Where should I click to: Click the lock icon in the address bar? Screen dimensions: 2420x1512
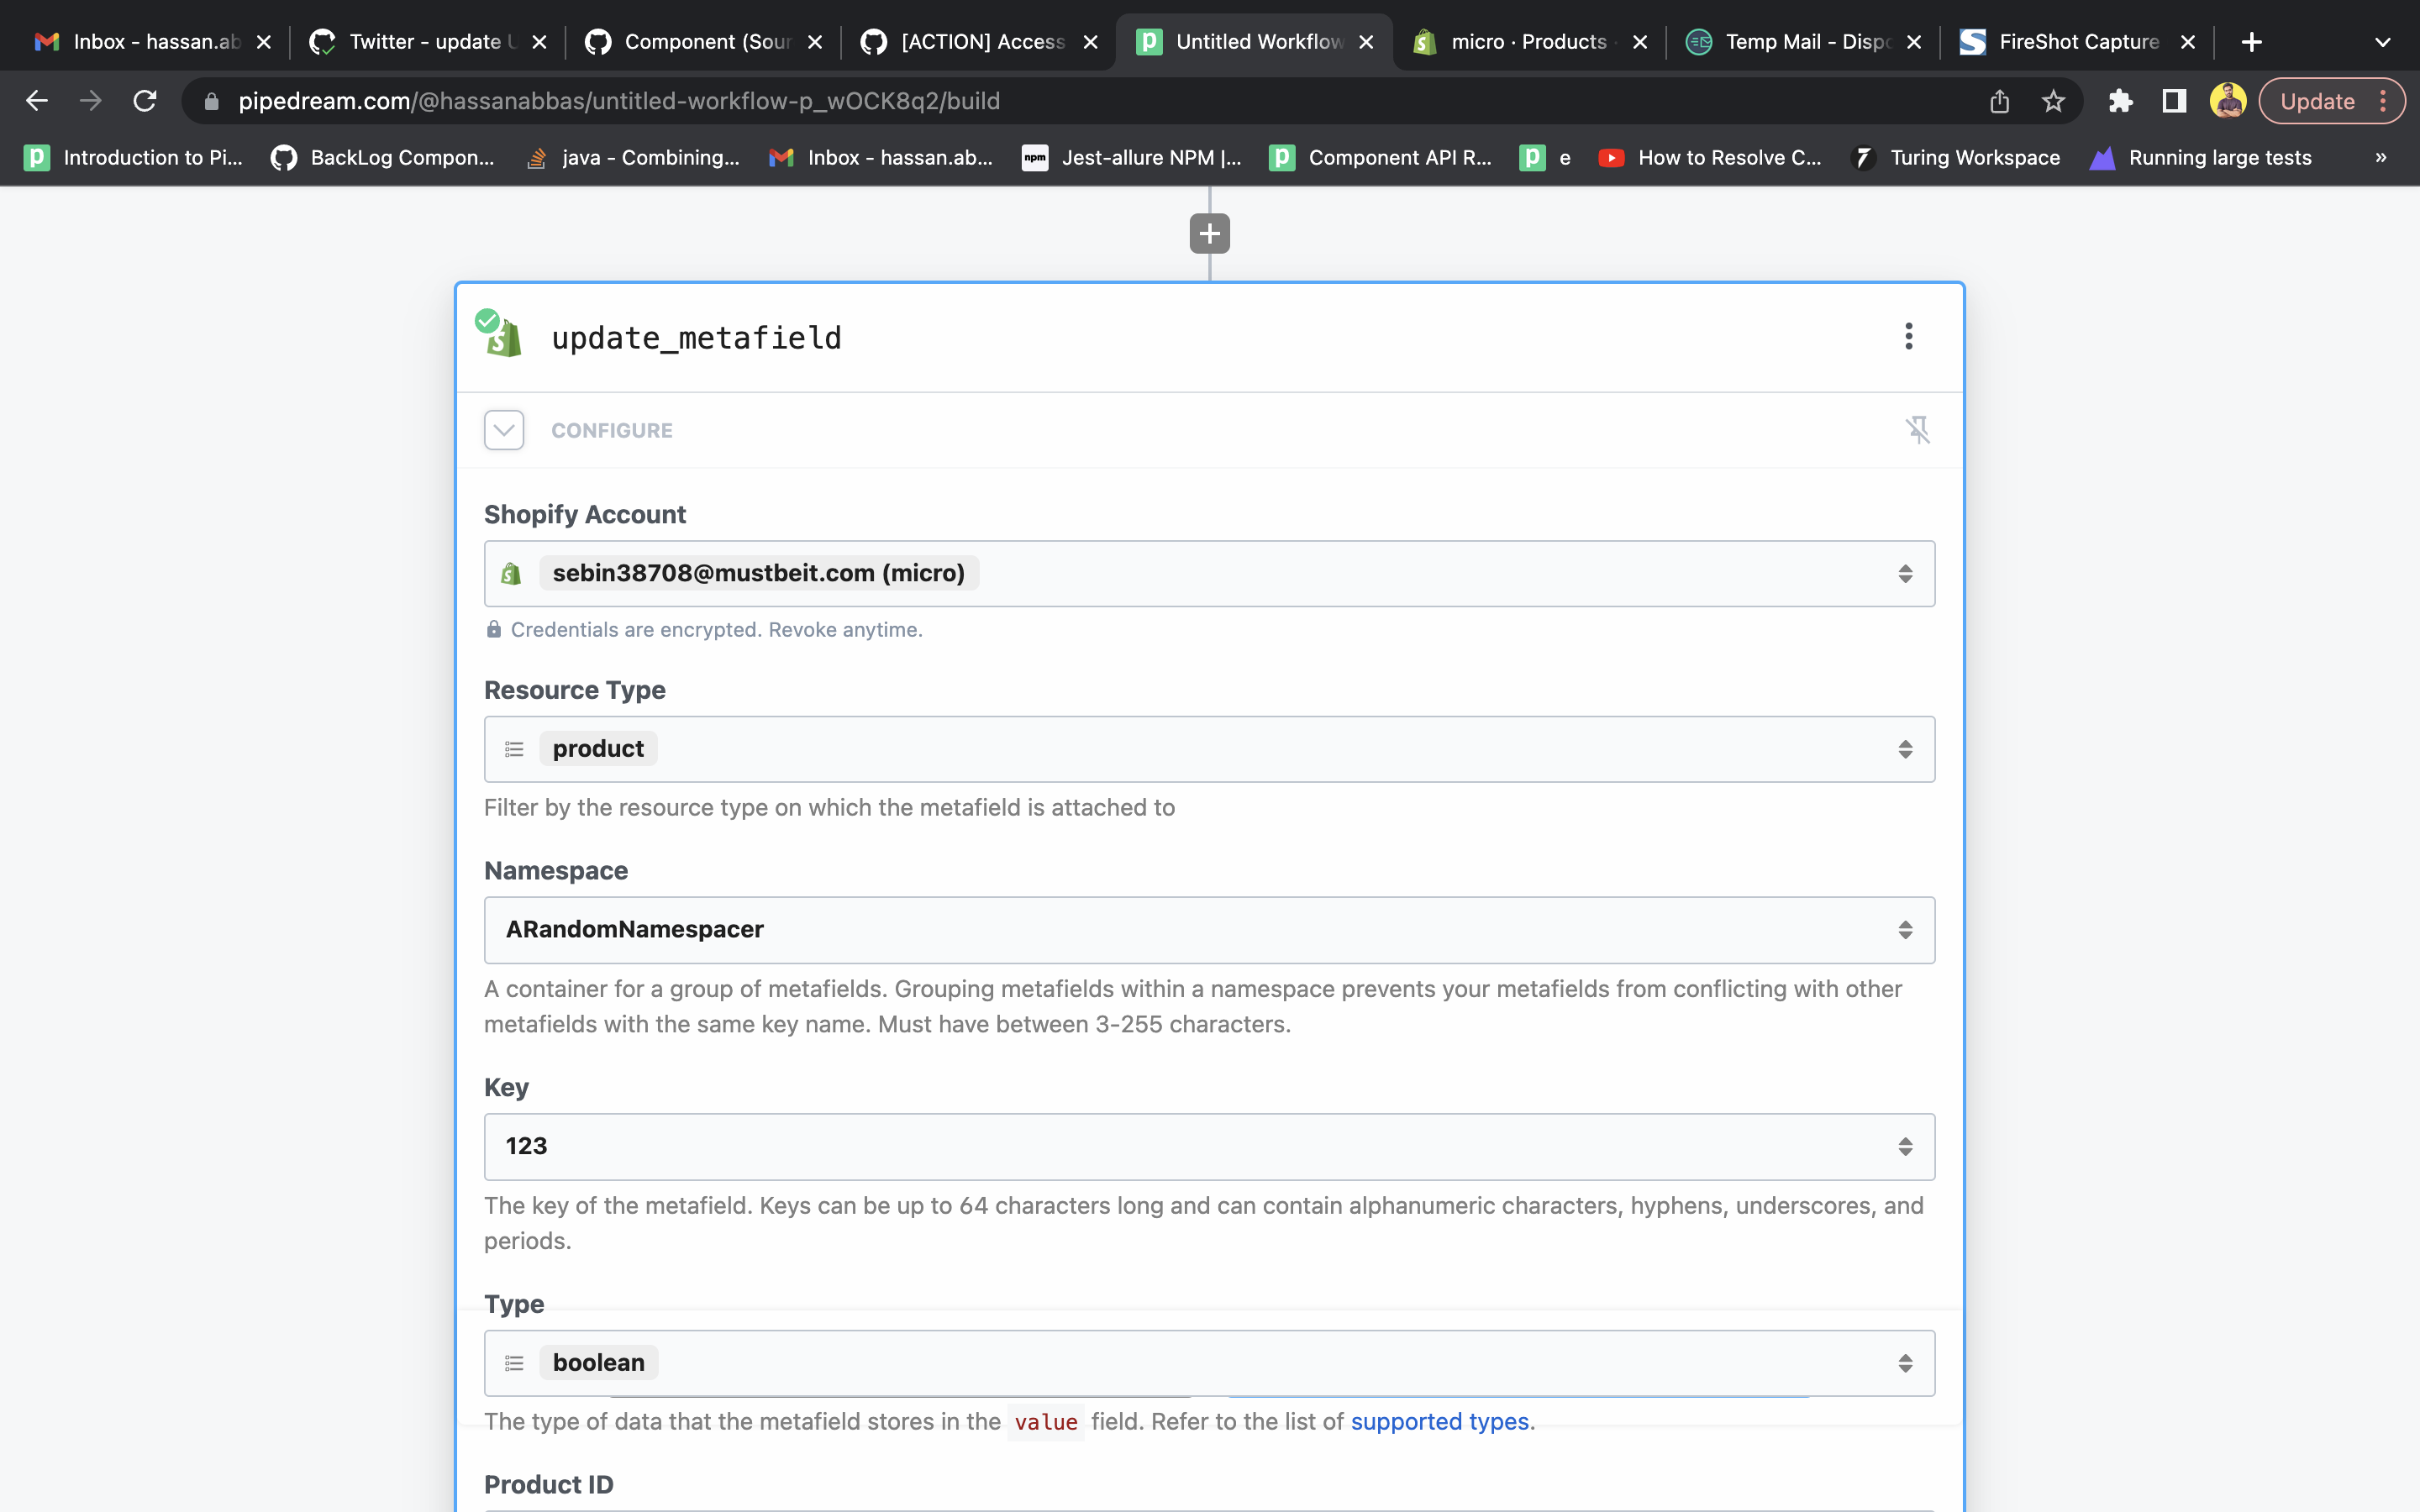click(x=211, y=100)
